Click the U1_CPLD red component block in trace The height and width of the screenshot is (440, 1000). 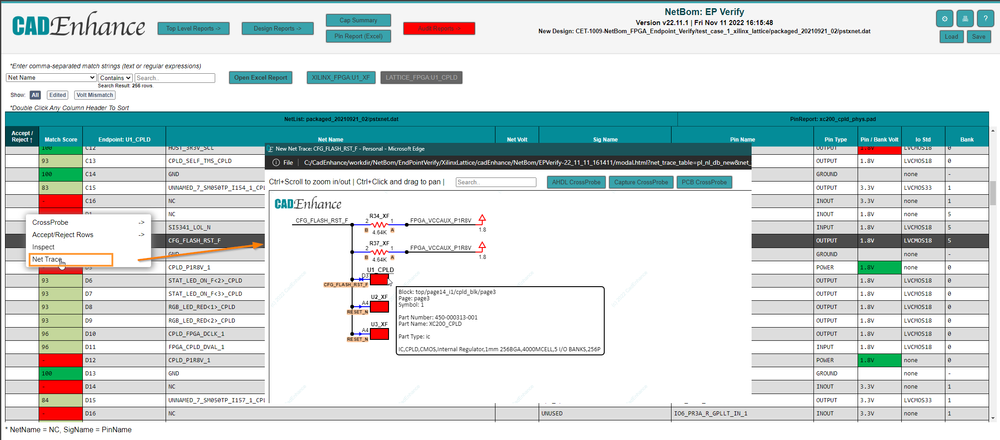pyautogui.click(x=379, y=279)
